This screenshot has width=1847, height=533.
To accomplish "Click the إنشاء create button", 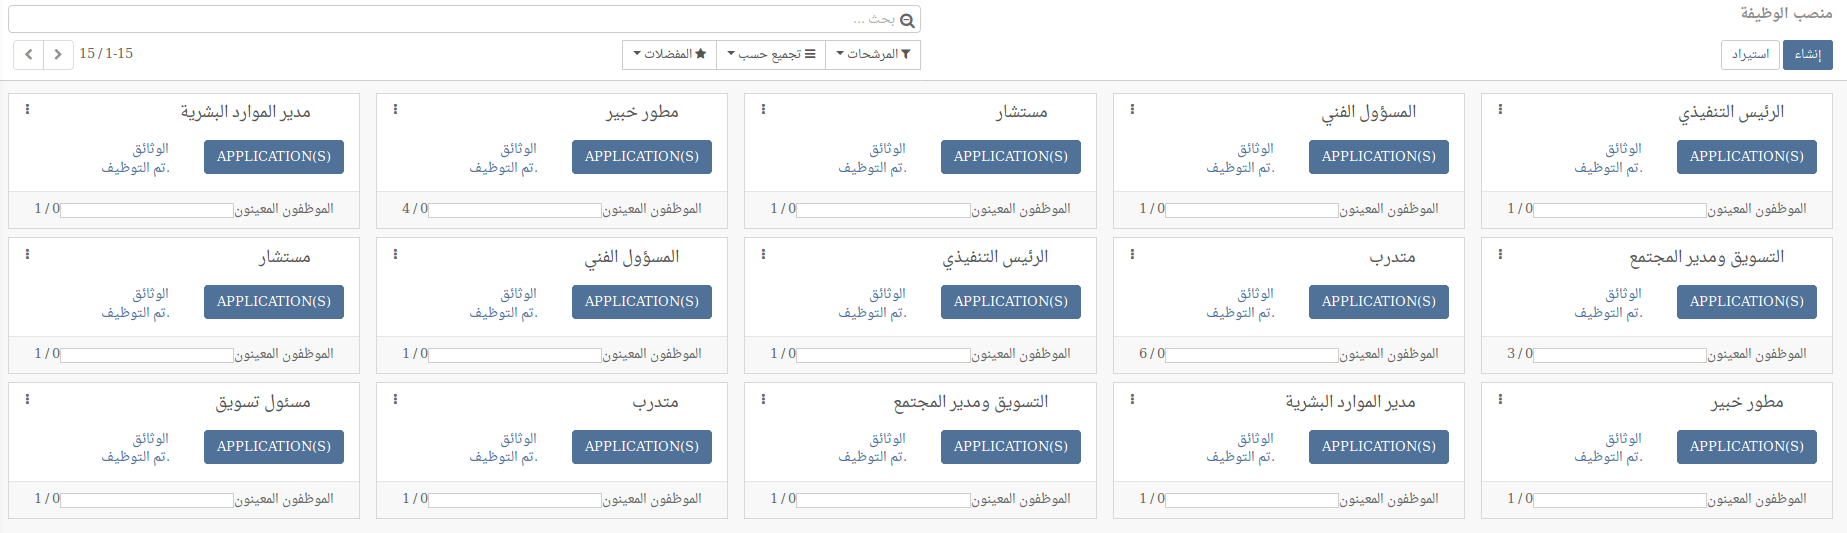I will tap(1807, 54).
